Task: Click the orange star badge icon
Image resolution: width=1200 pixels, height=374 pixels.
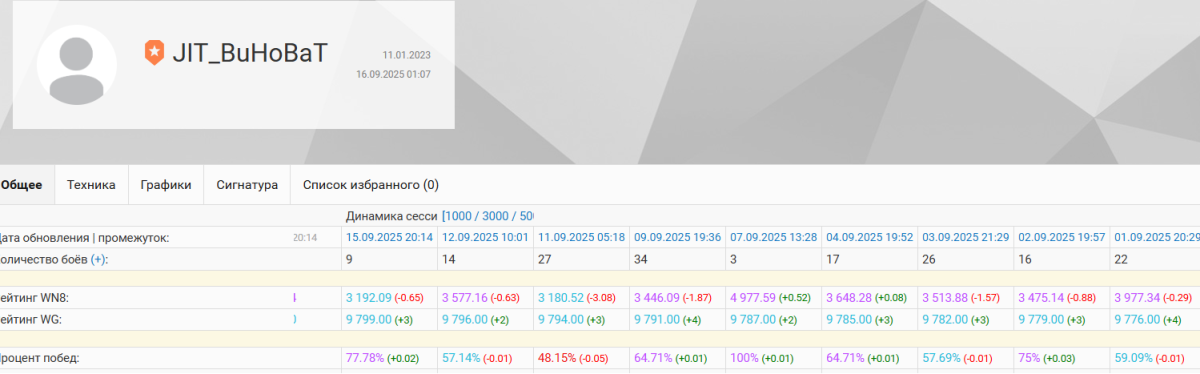Action: pos(153,53)
